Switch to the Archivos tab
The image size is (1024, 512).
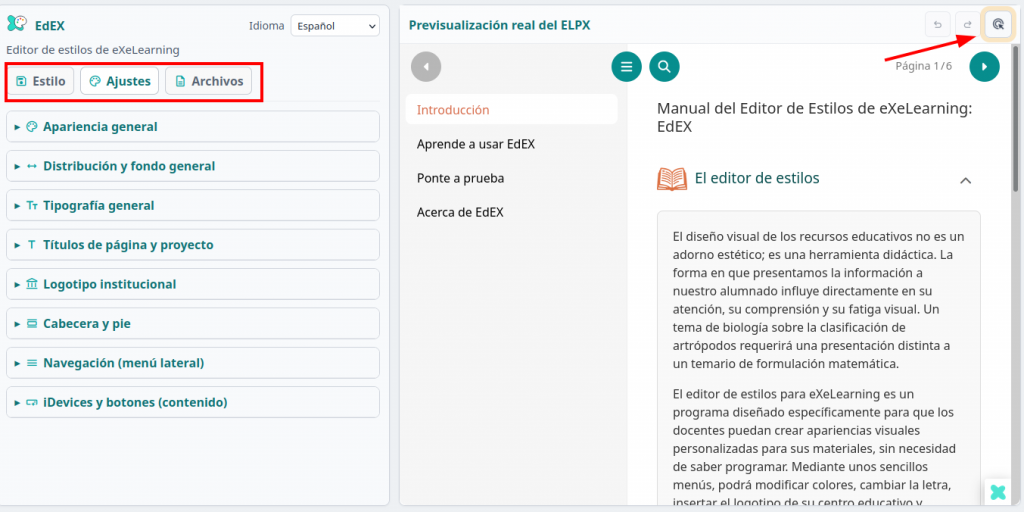click(208, 81)
